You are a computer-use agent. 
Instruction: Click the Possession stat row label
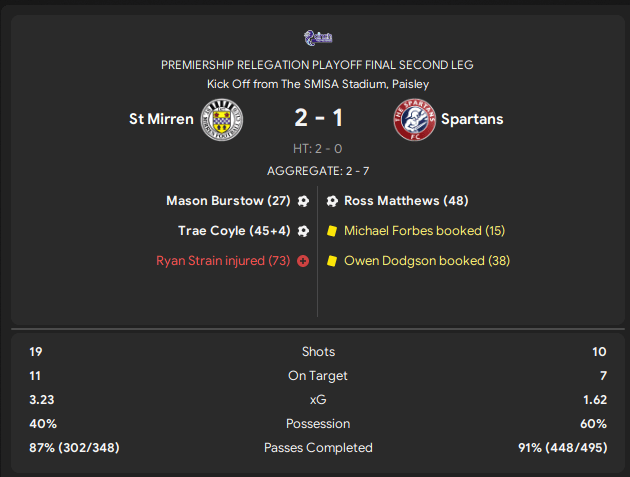click(x=318, y=424)
